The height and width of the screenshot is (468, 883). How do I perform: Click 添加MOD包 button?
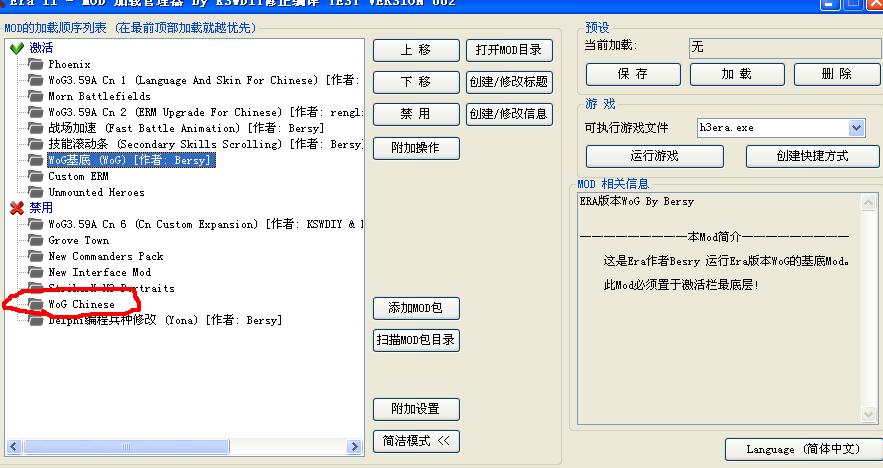[416, 308]
